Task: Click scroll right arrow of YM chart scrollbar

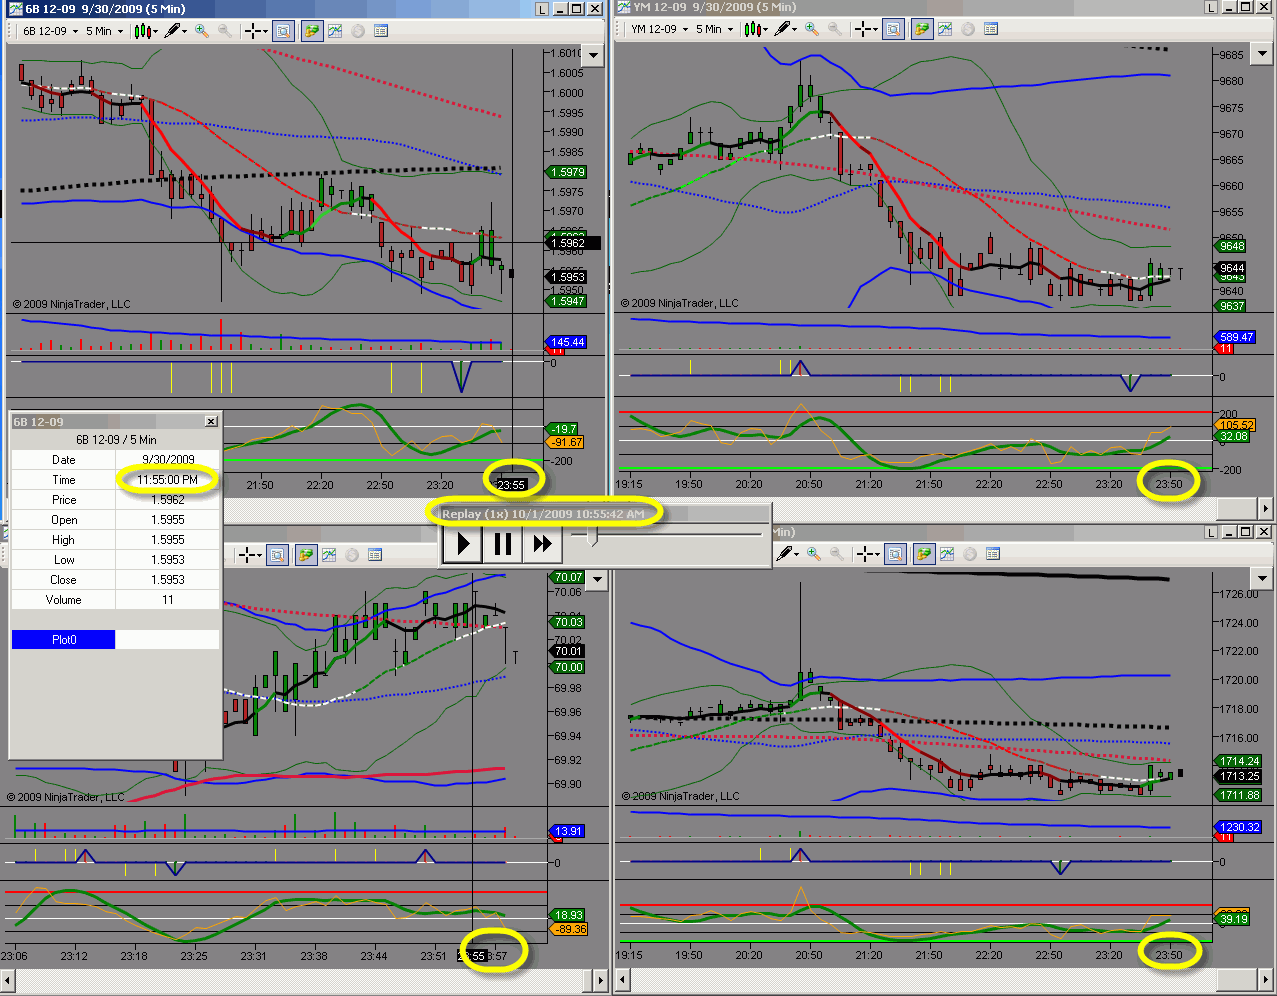Action: (x=1265, y=510)
